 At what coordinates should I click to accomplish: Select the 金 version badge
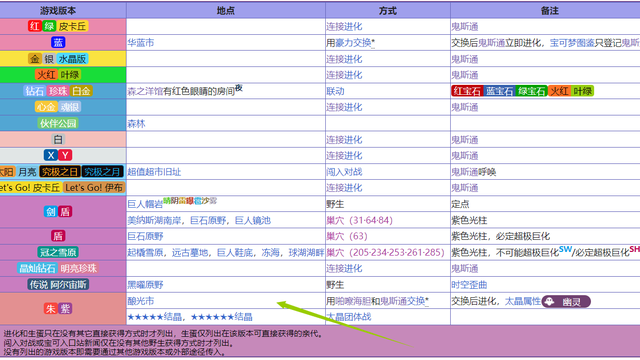[35, 59]
